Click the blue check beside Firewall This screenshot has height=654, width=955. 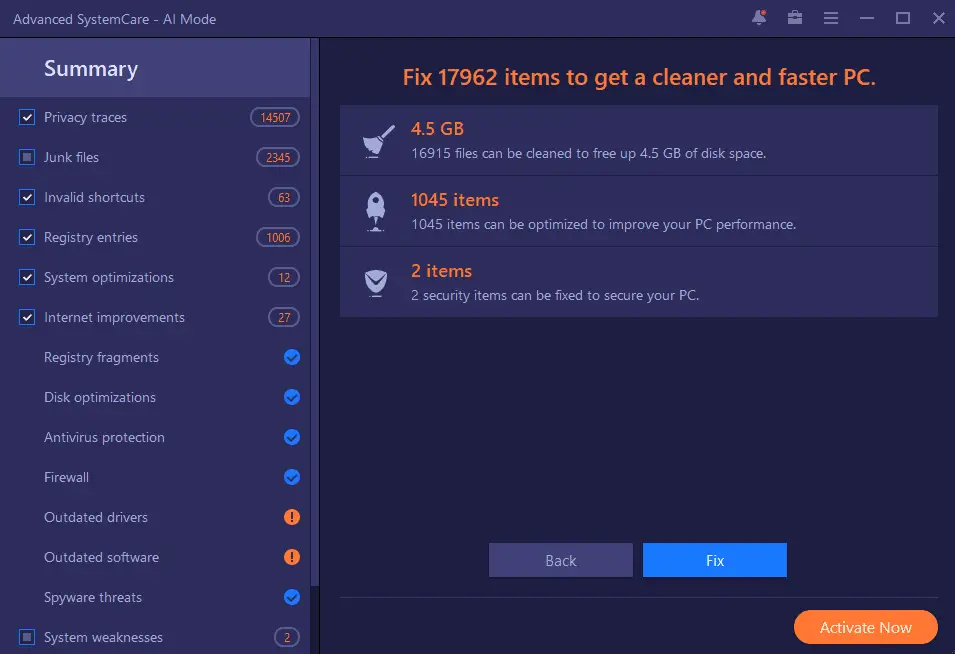[292, 477]
